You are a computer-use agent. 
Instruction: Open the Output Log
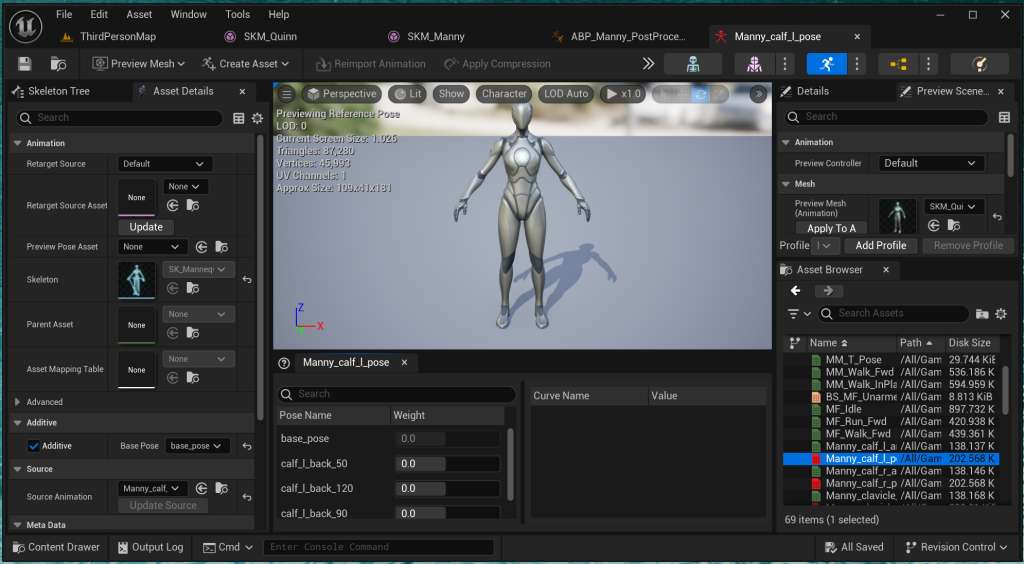click(x=150, y=547)
